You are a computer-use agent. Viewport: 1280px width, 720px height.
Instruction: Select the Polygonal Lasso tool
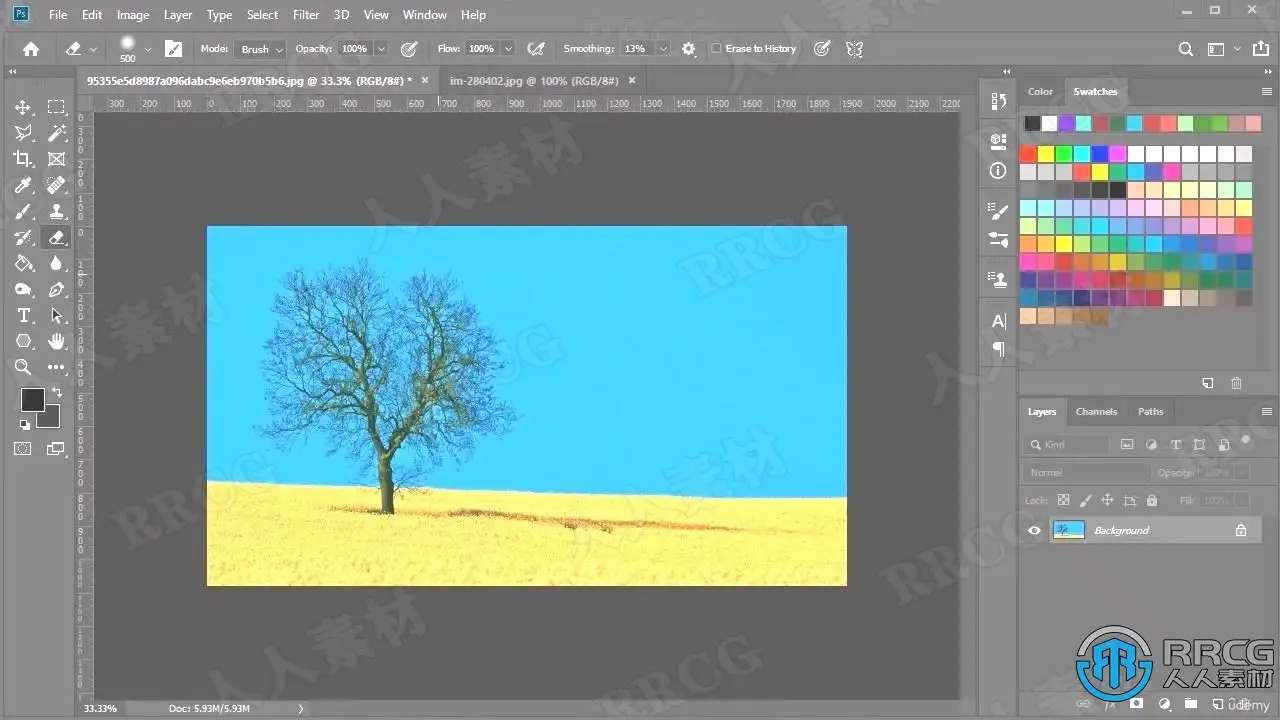coord(23,133)
